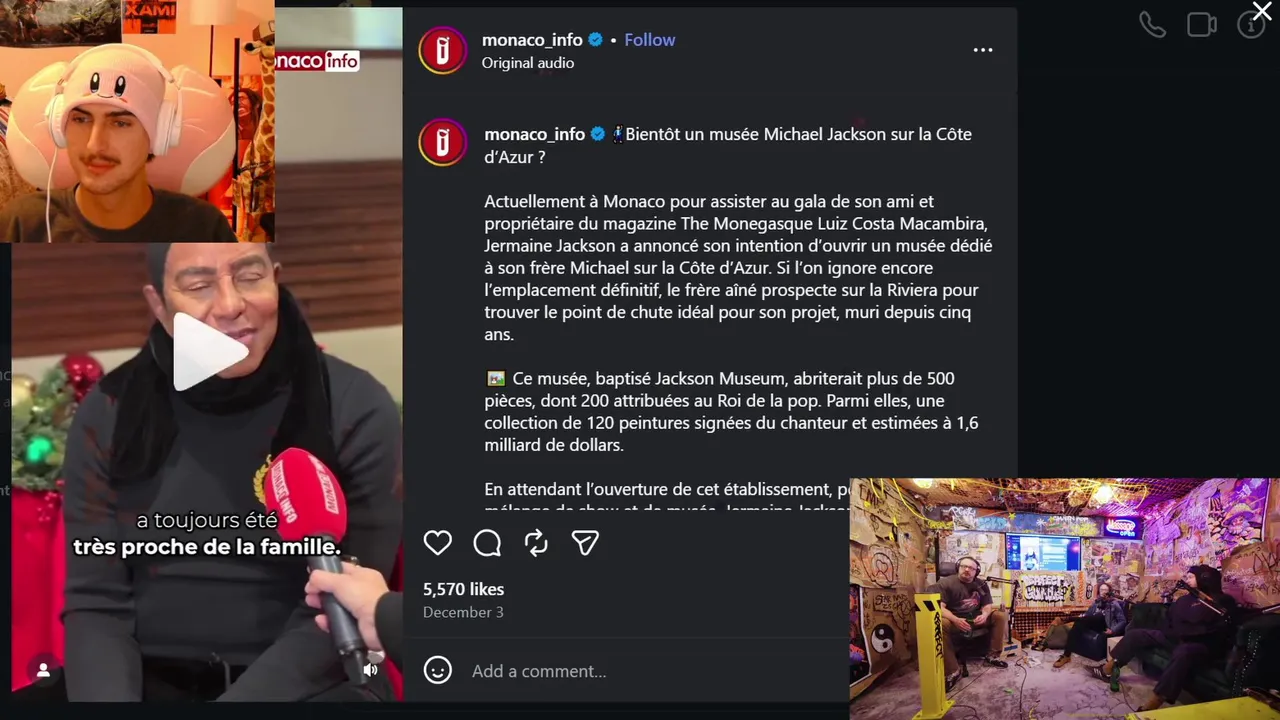Start a video call with the camera icon
The width and height of the screenshot is (1280, 720).
1201,25
